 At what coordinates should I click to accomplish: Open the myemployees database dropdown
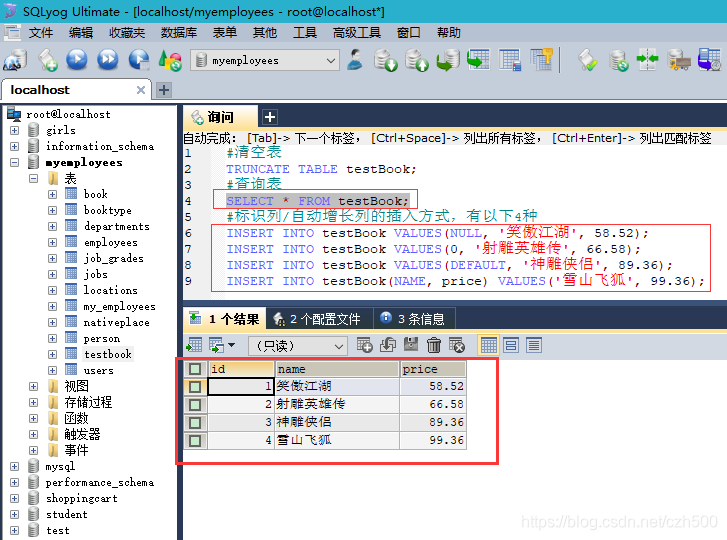tap(265, 61)
